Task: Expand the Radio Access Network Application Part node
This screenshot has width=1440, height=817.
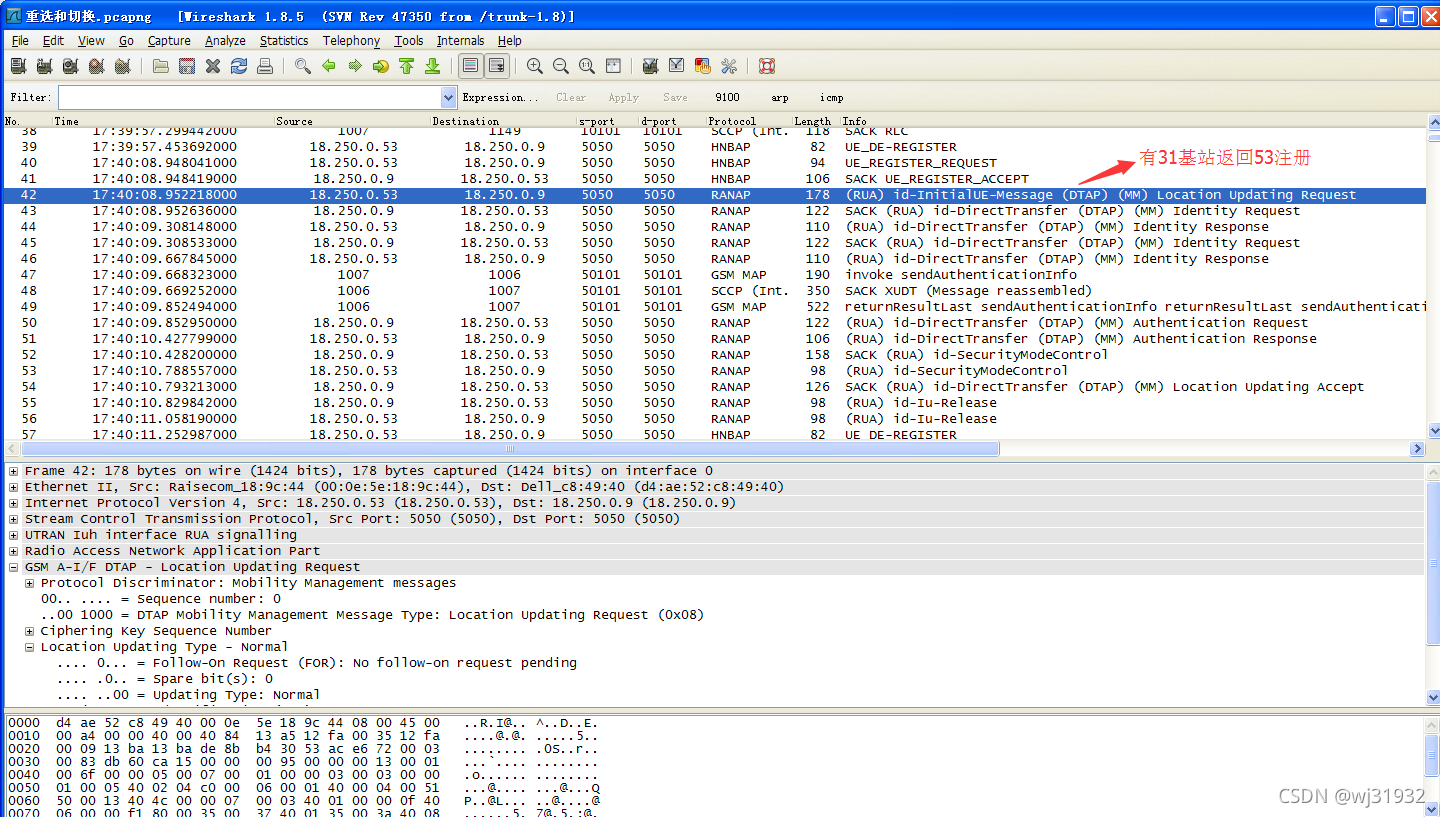Action: pyautogui.click(x=14, y=551)
